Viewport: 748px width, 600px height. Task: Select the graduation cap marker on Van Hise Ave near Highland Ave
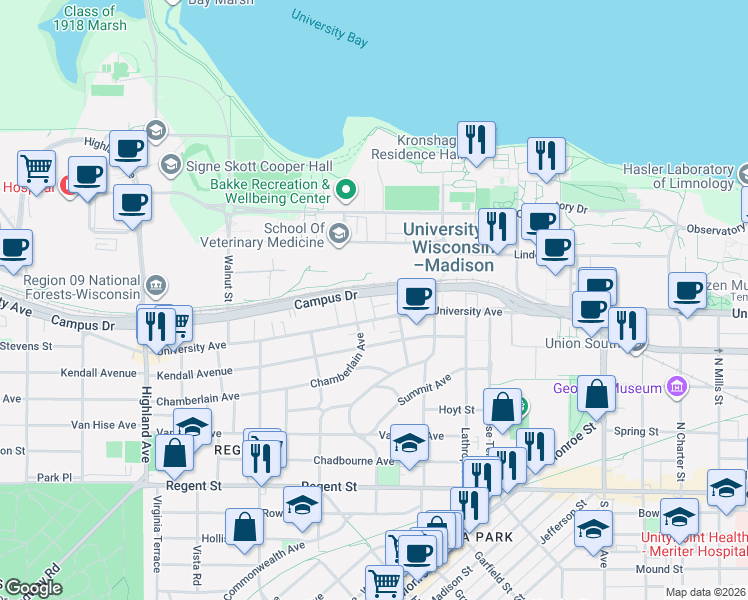coord(193,424)
